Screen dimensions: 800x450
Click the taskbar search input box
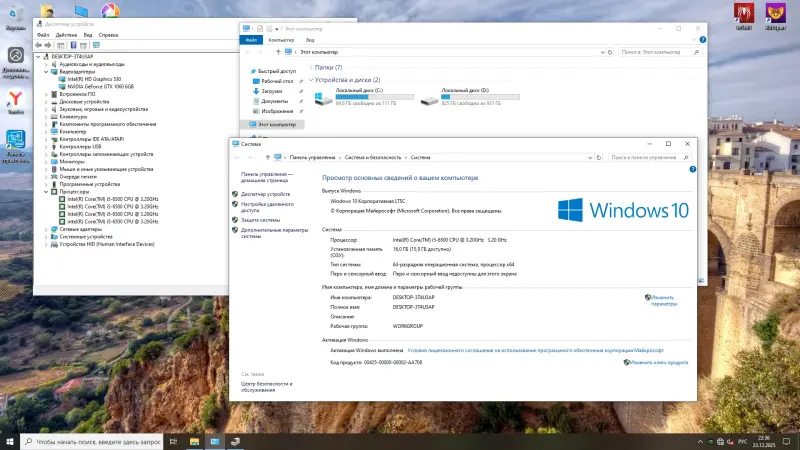[95, 440]
